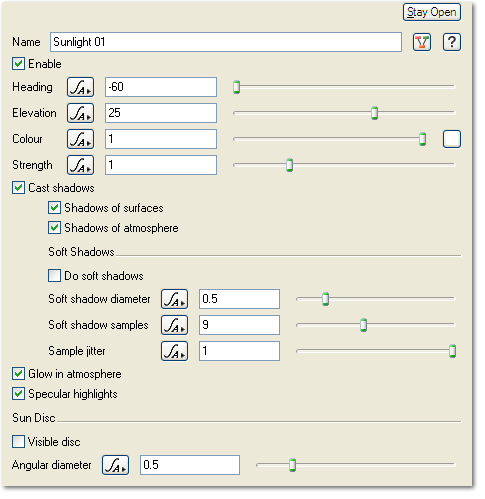Open the Elevation animation button

[80, 113]
